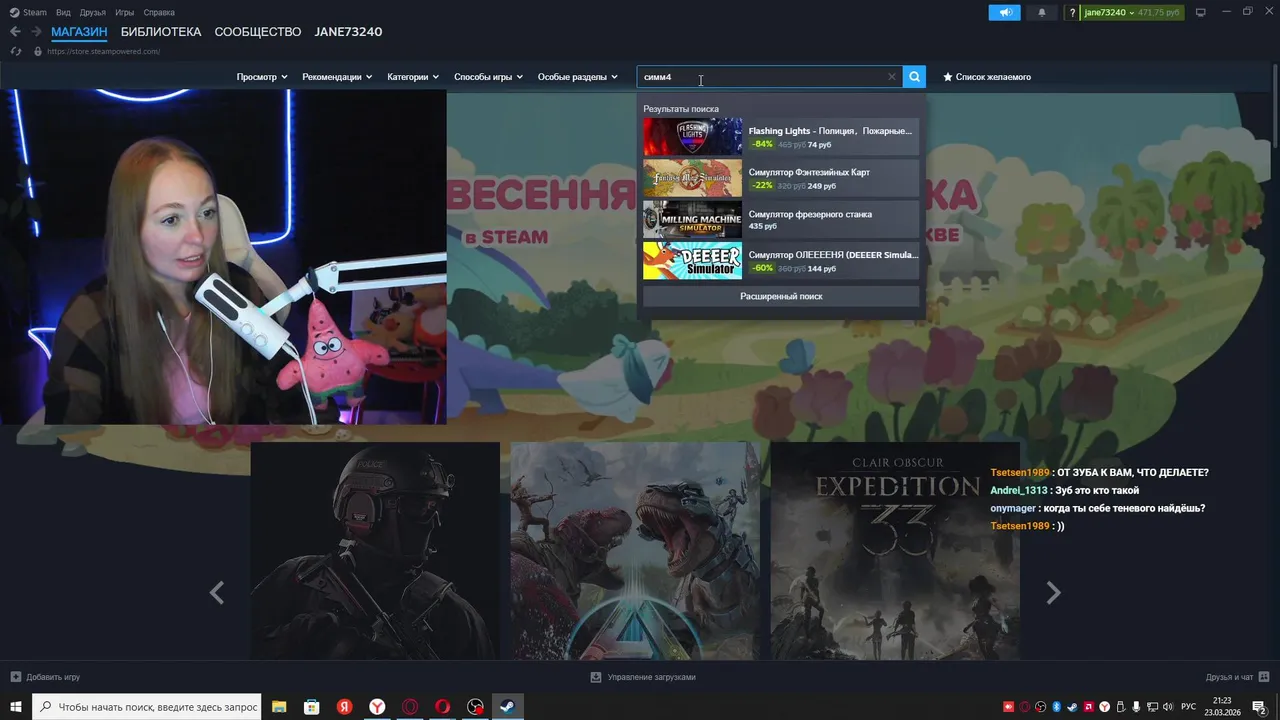Click the magnifier search button

coord(914,77)
